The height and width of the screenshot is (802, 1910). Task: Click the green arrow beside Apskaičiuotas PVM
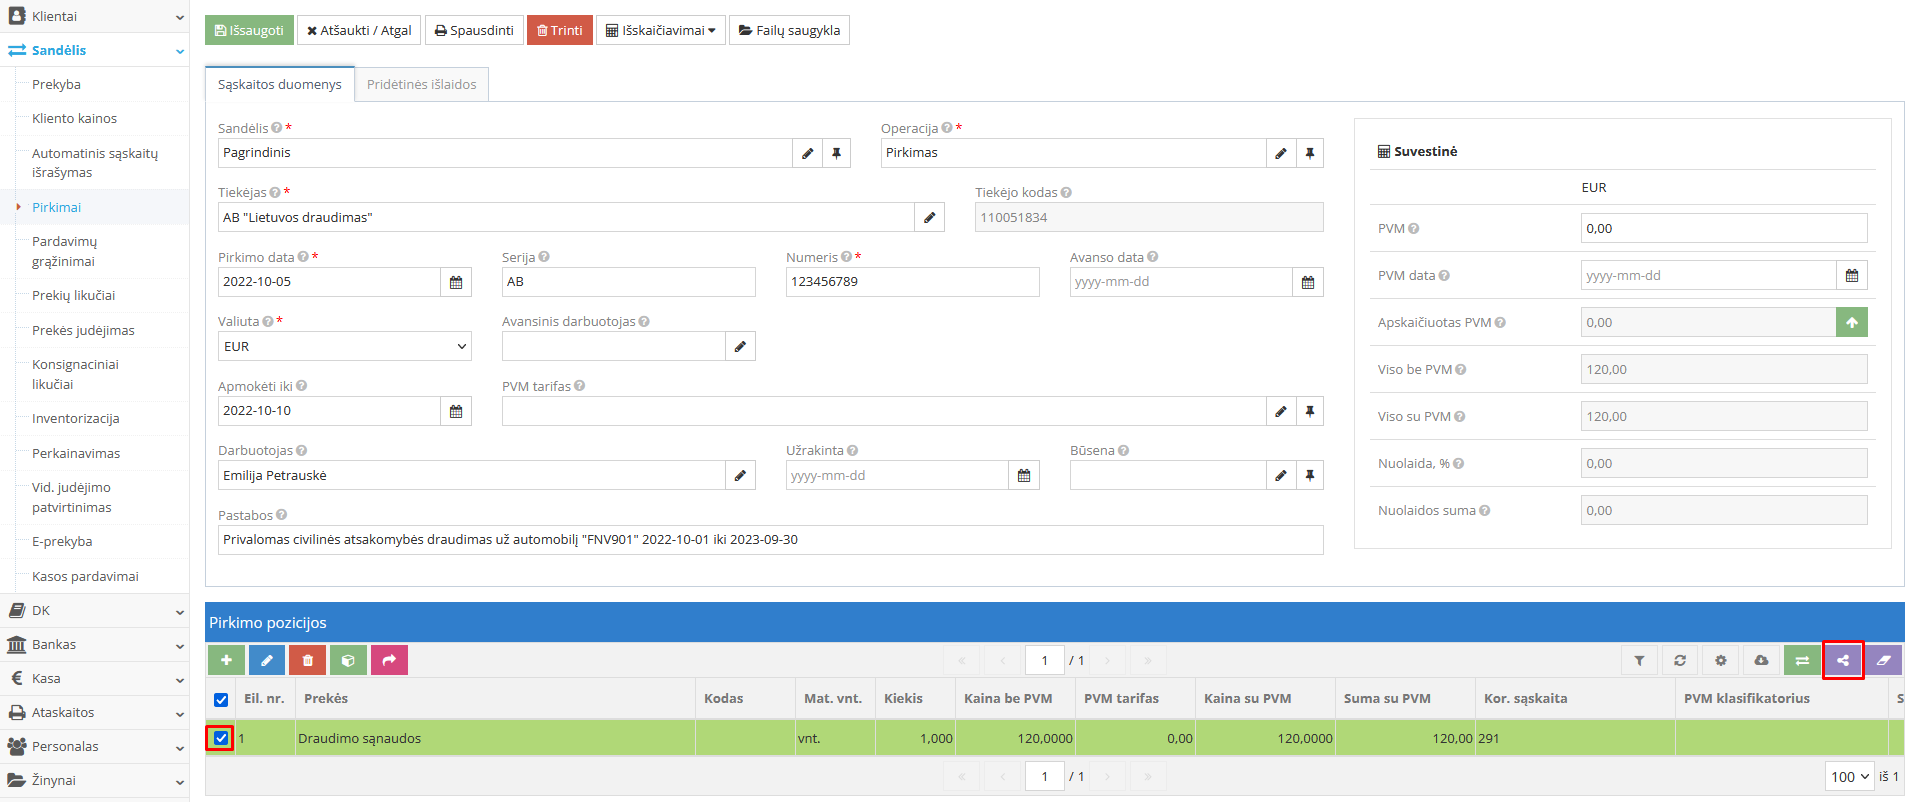[x=1851, y=322]
